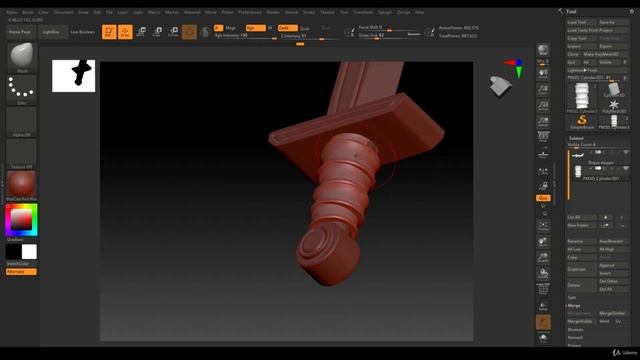The image size is (640, 360).
Task: Toggle the Zsub sculpt mode
Action: click(304, 28)
